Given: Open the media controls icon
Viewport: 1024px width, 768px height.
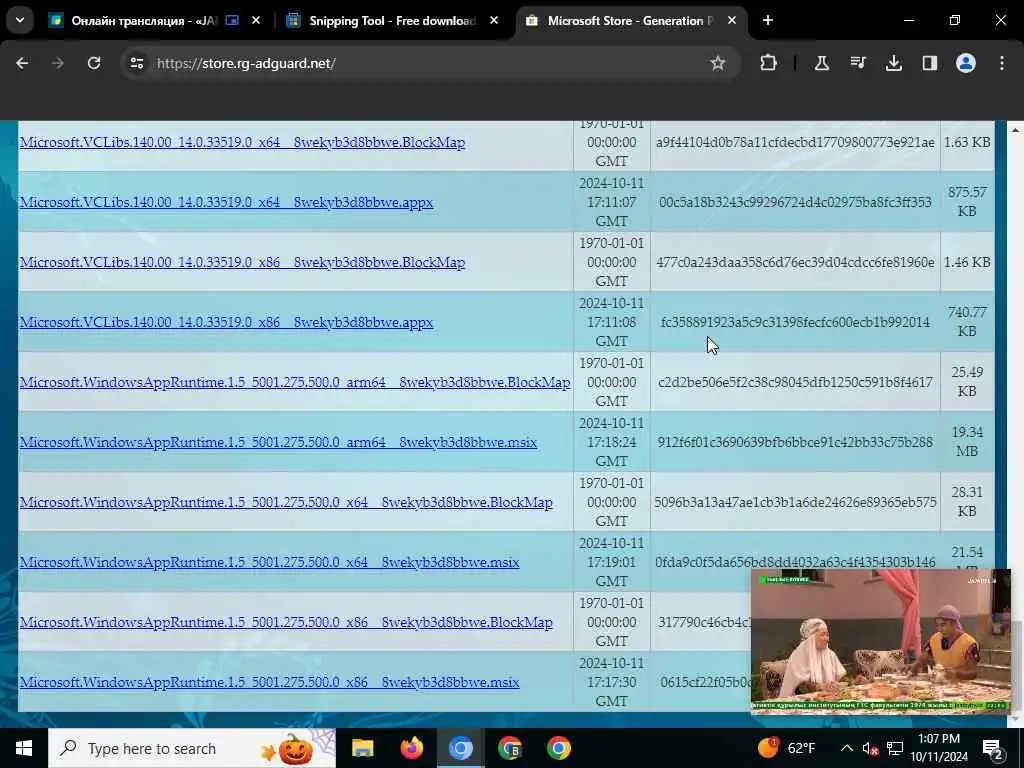Looking at the screenshot, I should pyautogui.click(x=857, y=63).
